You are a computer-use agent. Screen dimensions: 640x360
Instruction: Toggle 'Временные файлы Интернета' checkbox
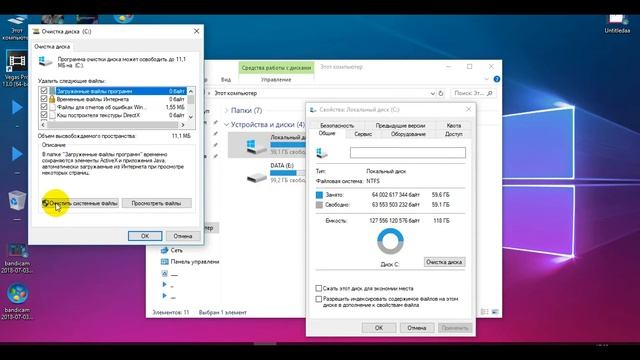point(44,99)
